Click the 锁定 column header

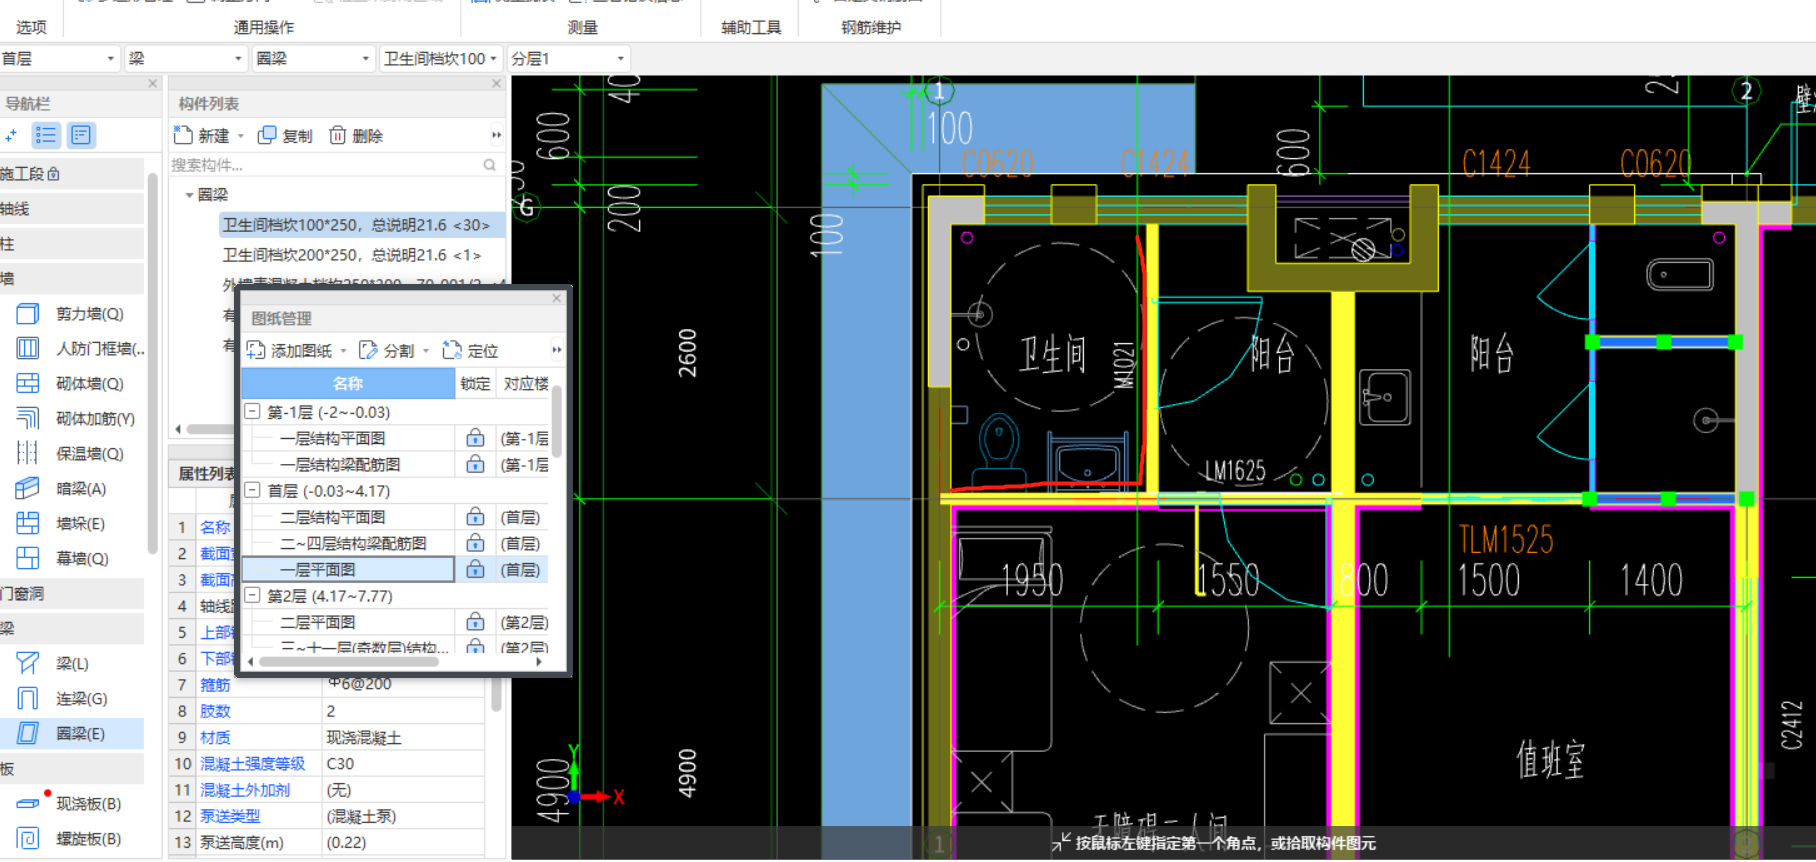pyautogui.click(x=475, y=383)
